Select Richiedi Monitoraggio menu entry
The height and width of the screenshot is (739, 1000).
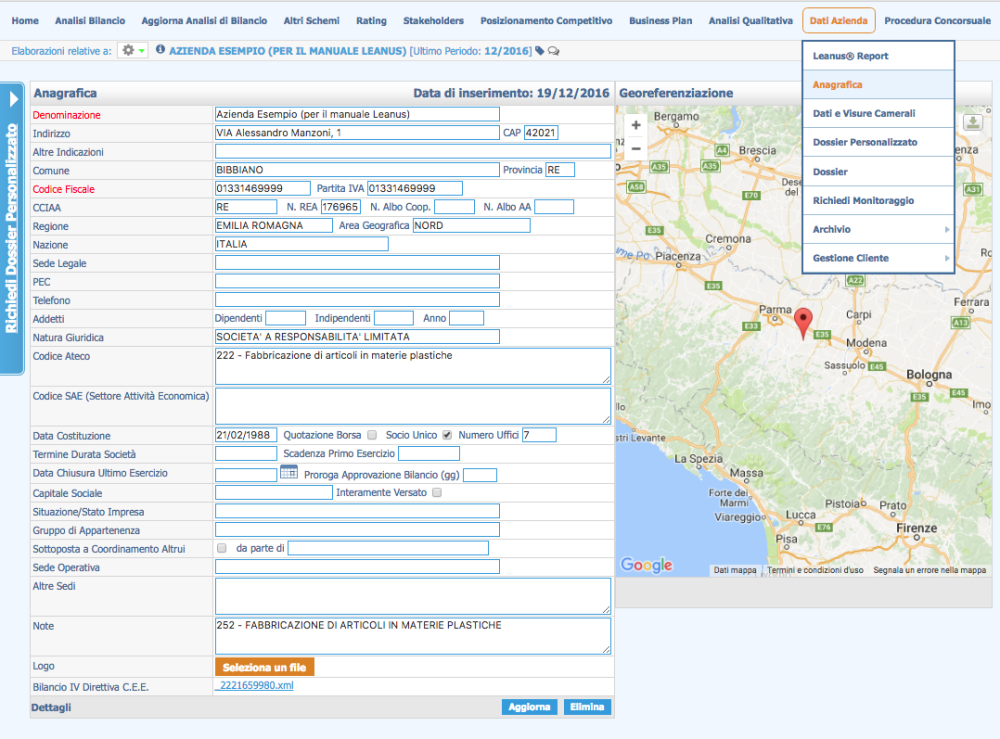(x=878, y=200)
